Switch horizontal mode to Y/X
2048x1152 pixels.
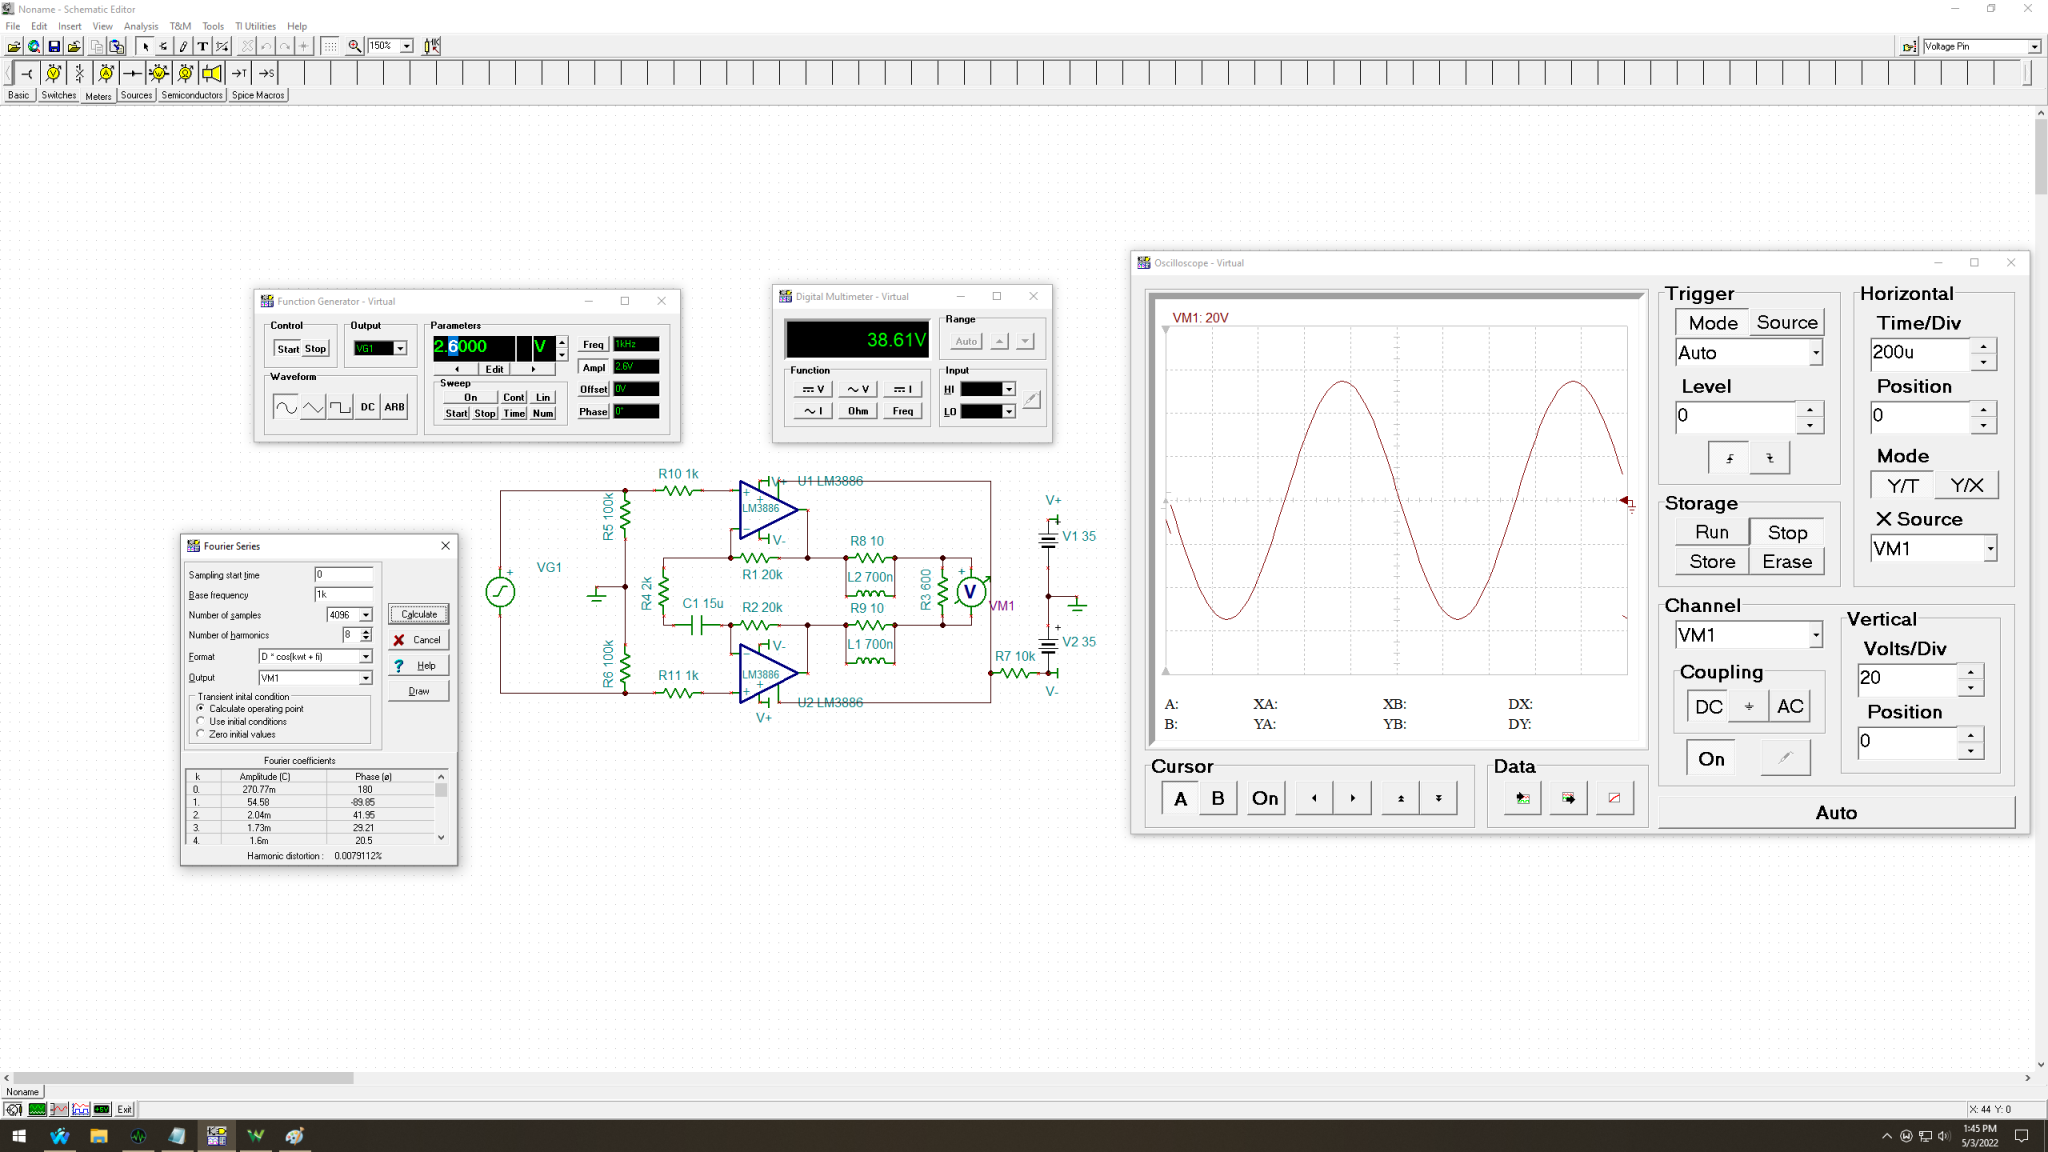point(1965,486)
